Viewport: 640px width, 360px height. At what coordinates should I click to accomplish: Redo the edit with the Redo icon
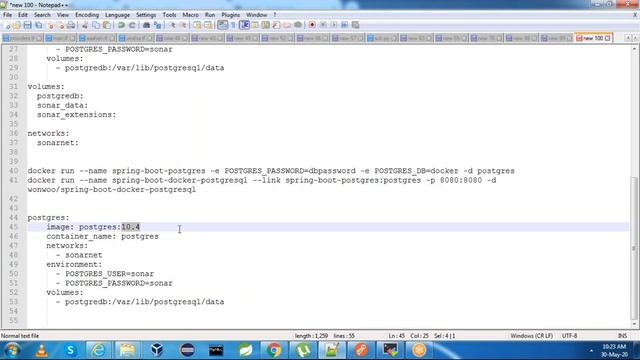tap(132, 25)
